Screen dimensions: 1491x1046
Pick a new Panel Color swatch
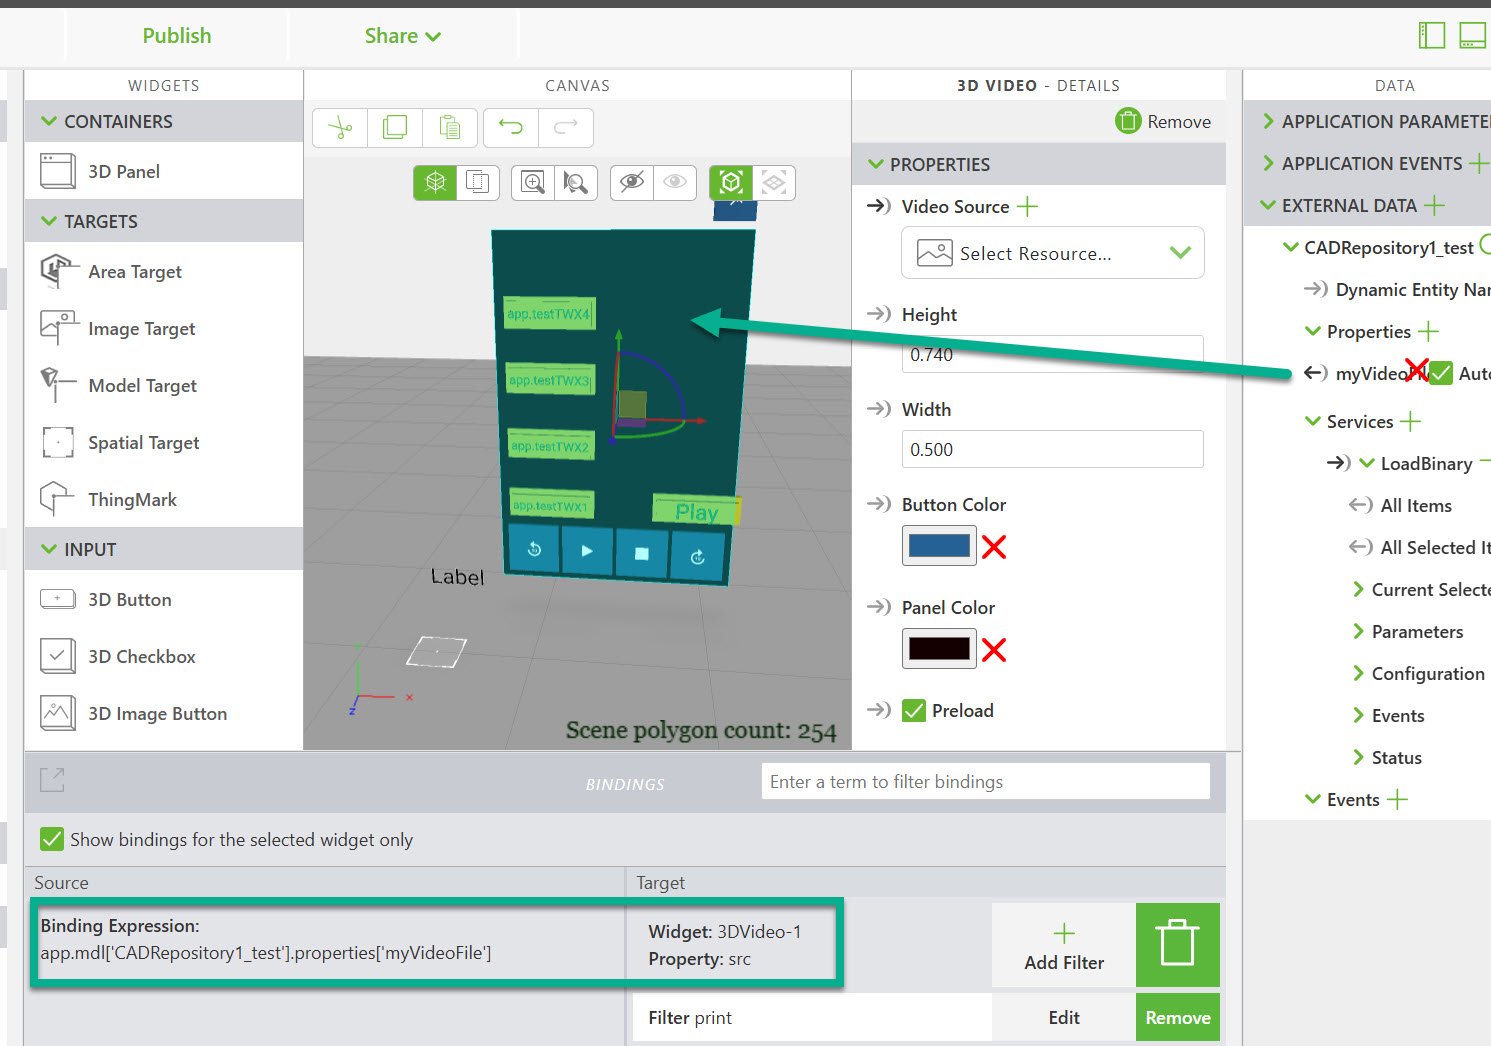click(938, 648)
